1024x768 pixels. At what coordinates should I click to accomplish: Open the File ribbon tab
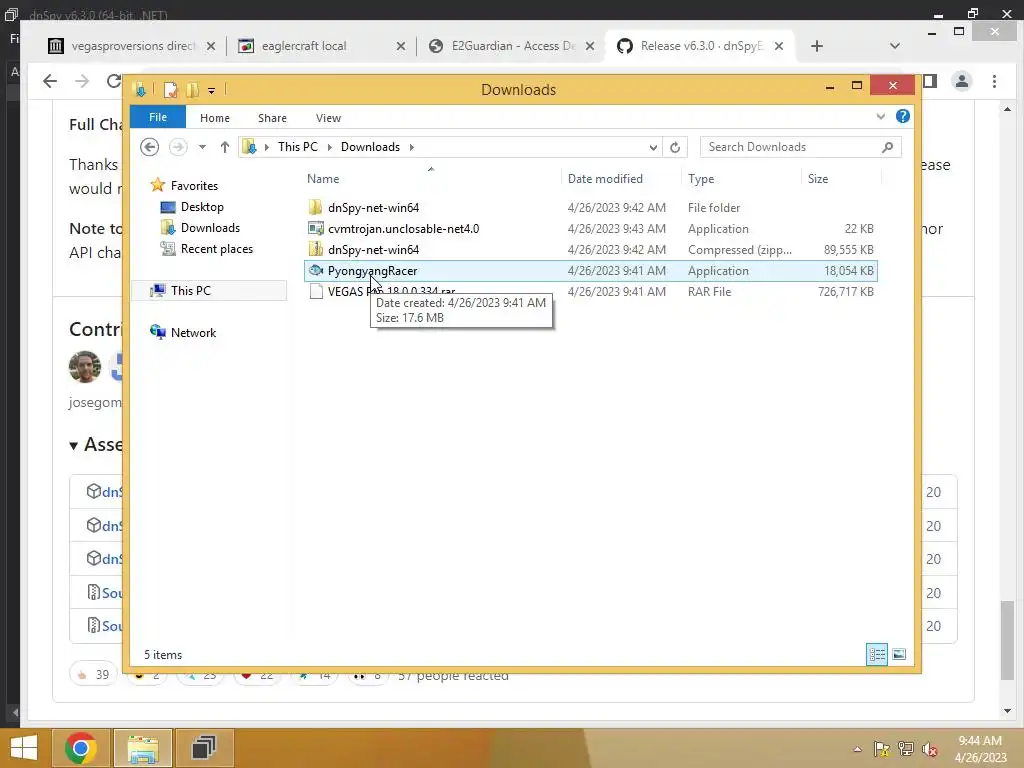[158, 117]
